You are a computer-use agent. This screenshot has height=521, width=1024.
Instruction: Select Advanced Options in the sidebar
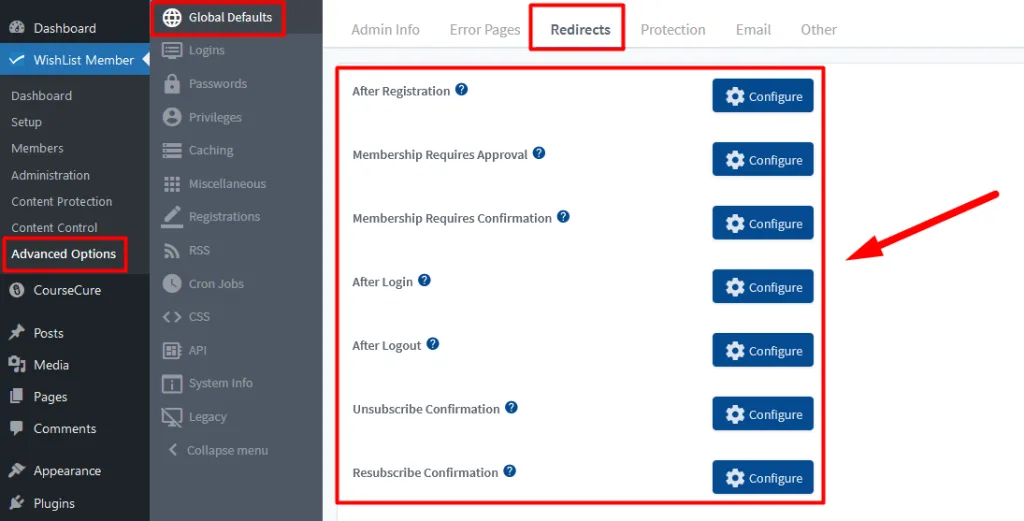click(63, 254)
